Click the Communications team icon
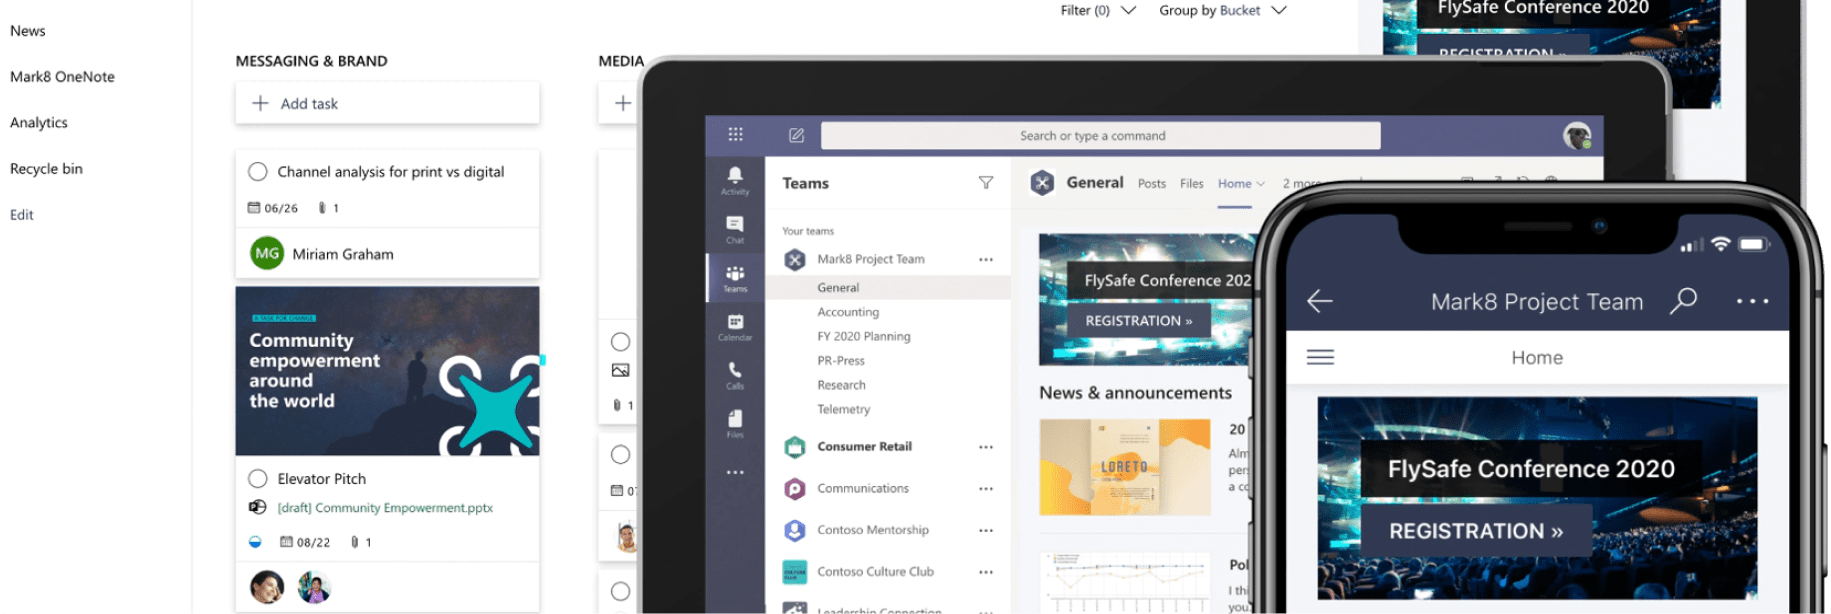 point(795,489)
